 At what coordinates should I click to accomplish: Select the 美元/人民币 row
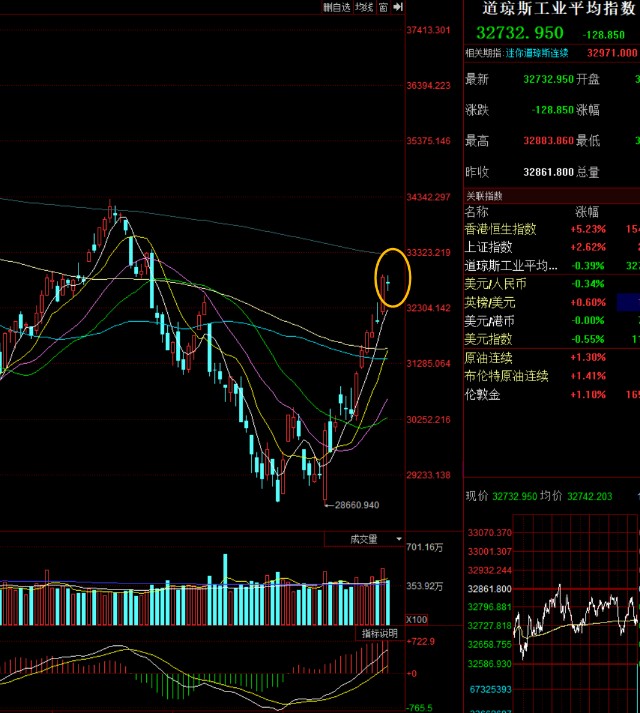pos(552,284)
